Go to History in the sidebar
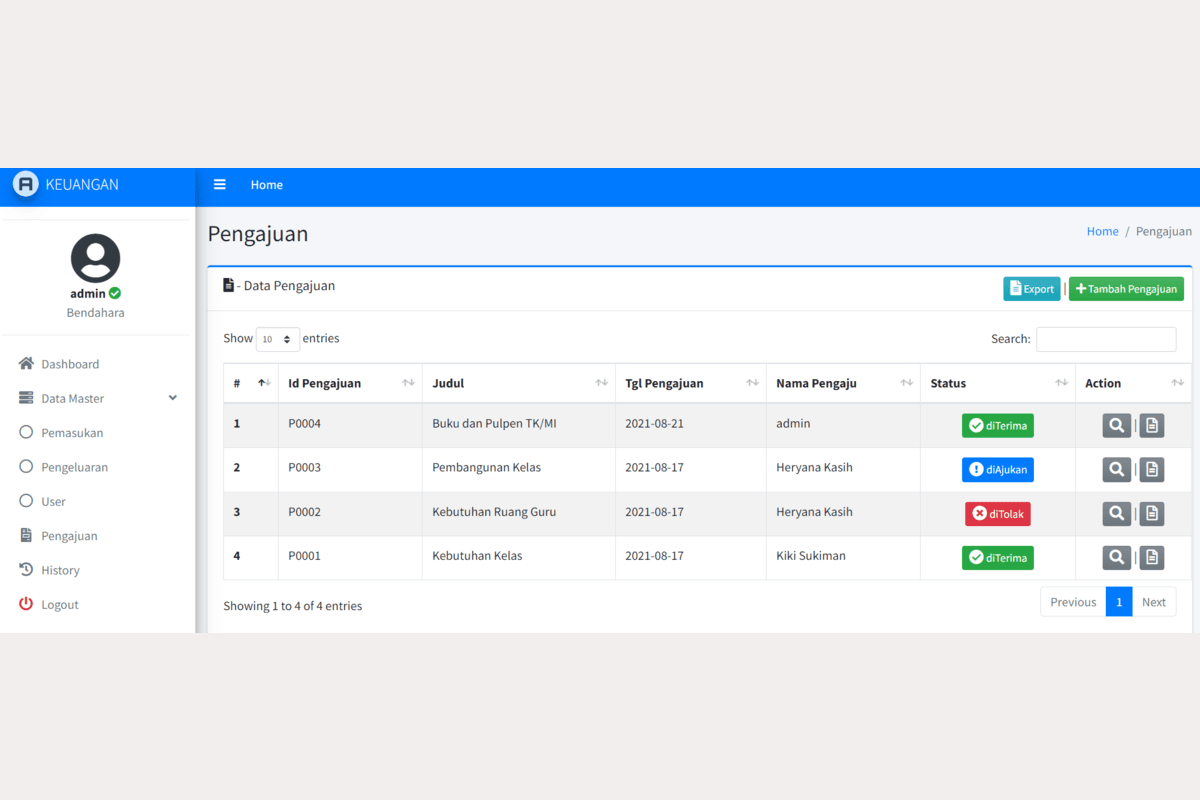The width and height of the screenshot is (1200, 800). point(60,570)
